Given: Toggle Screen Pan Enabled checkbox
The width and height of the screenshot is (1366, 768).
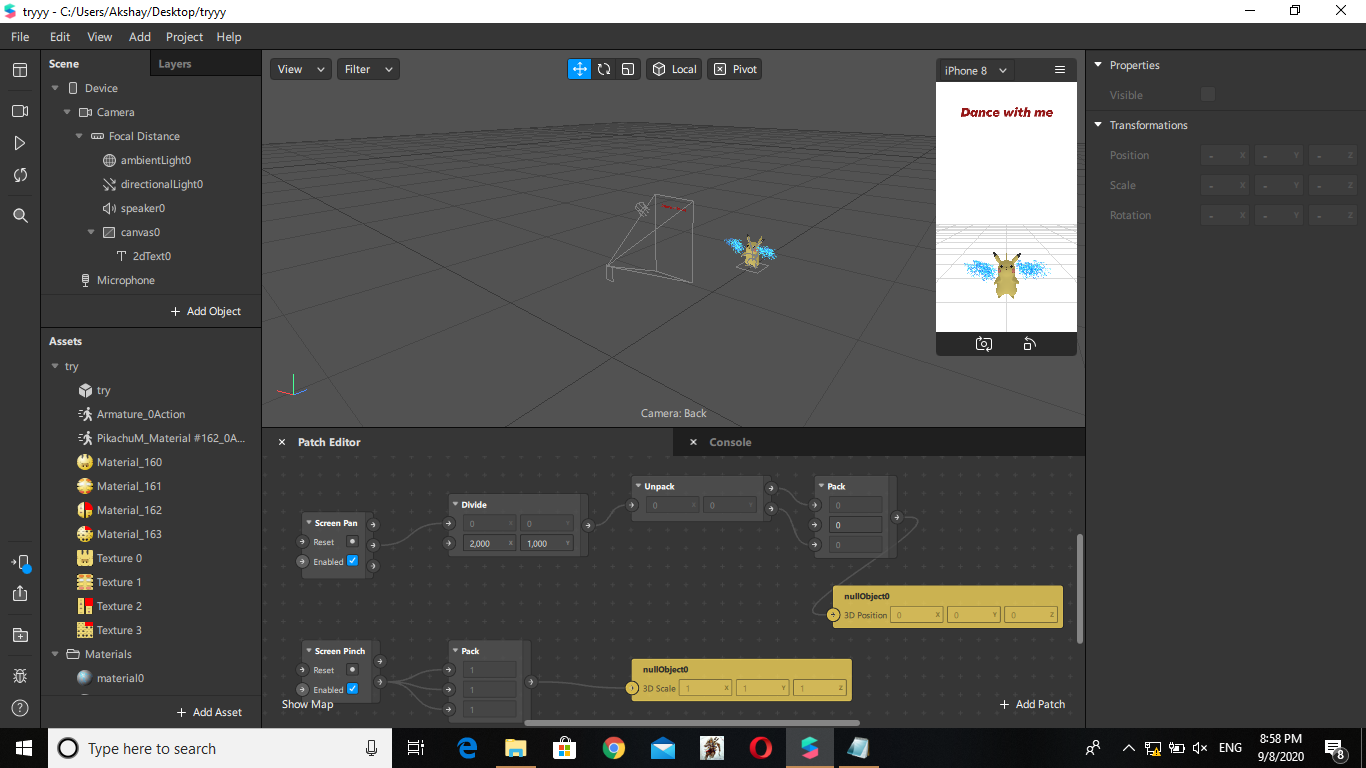Looking at the screenshot, I should pos(352,561).
